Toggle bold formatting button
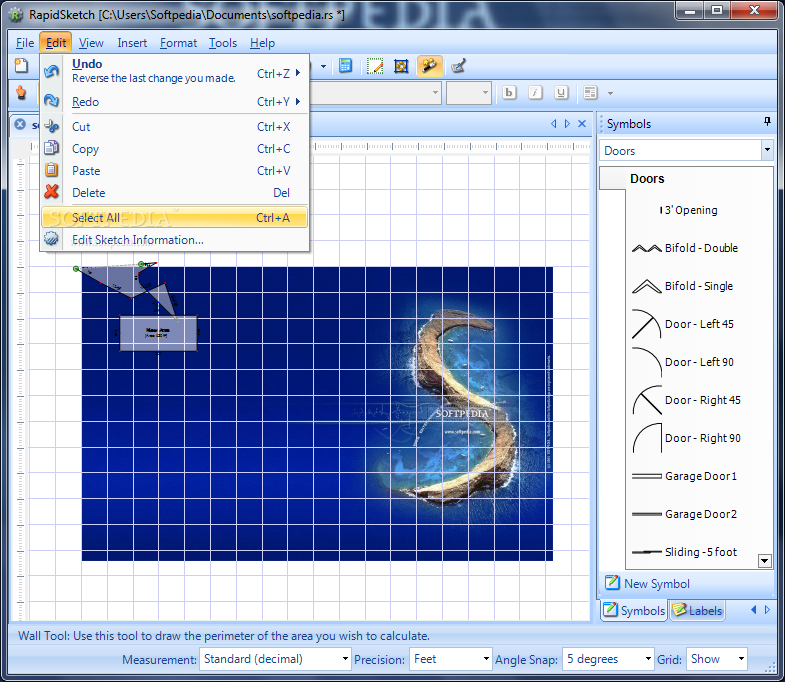The height and width of the screenshot is (682, 785). 509,93
